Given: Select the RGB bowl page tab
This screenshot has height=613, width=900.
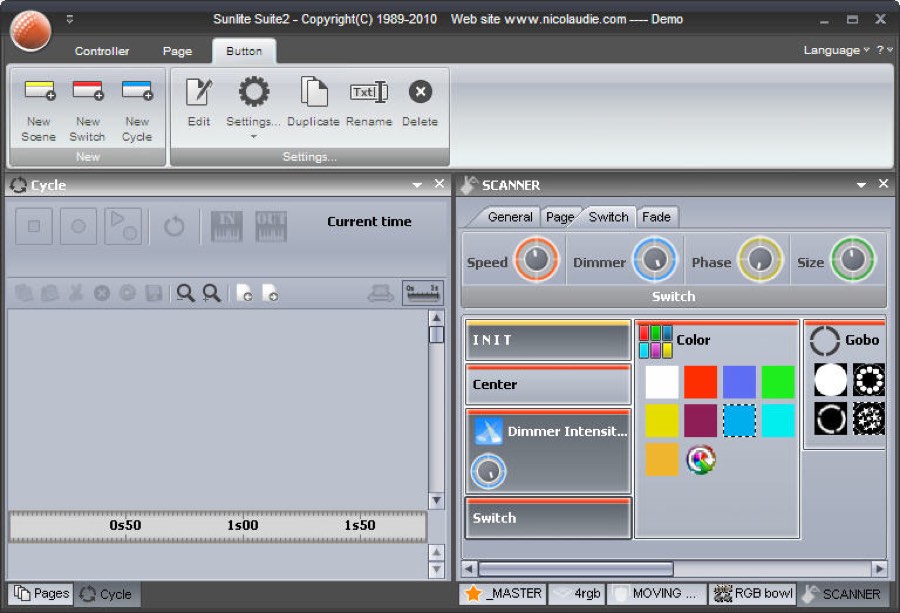Looking at the screenshot, I should [x=753, y=593].
